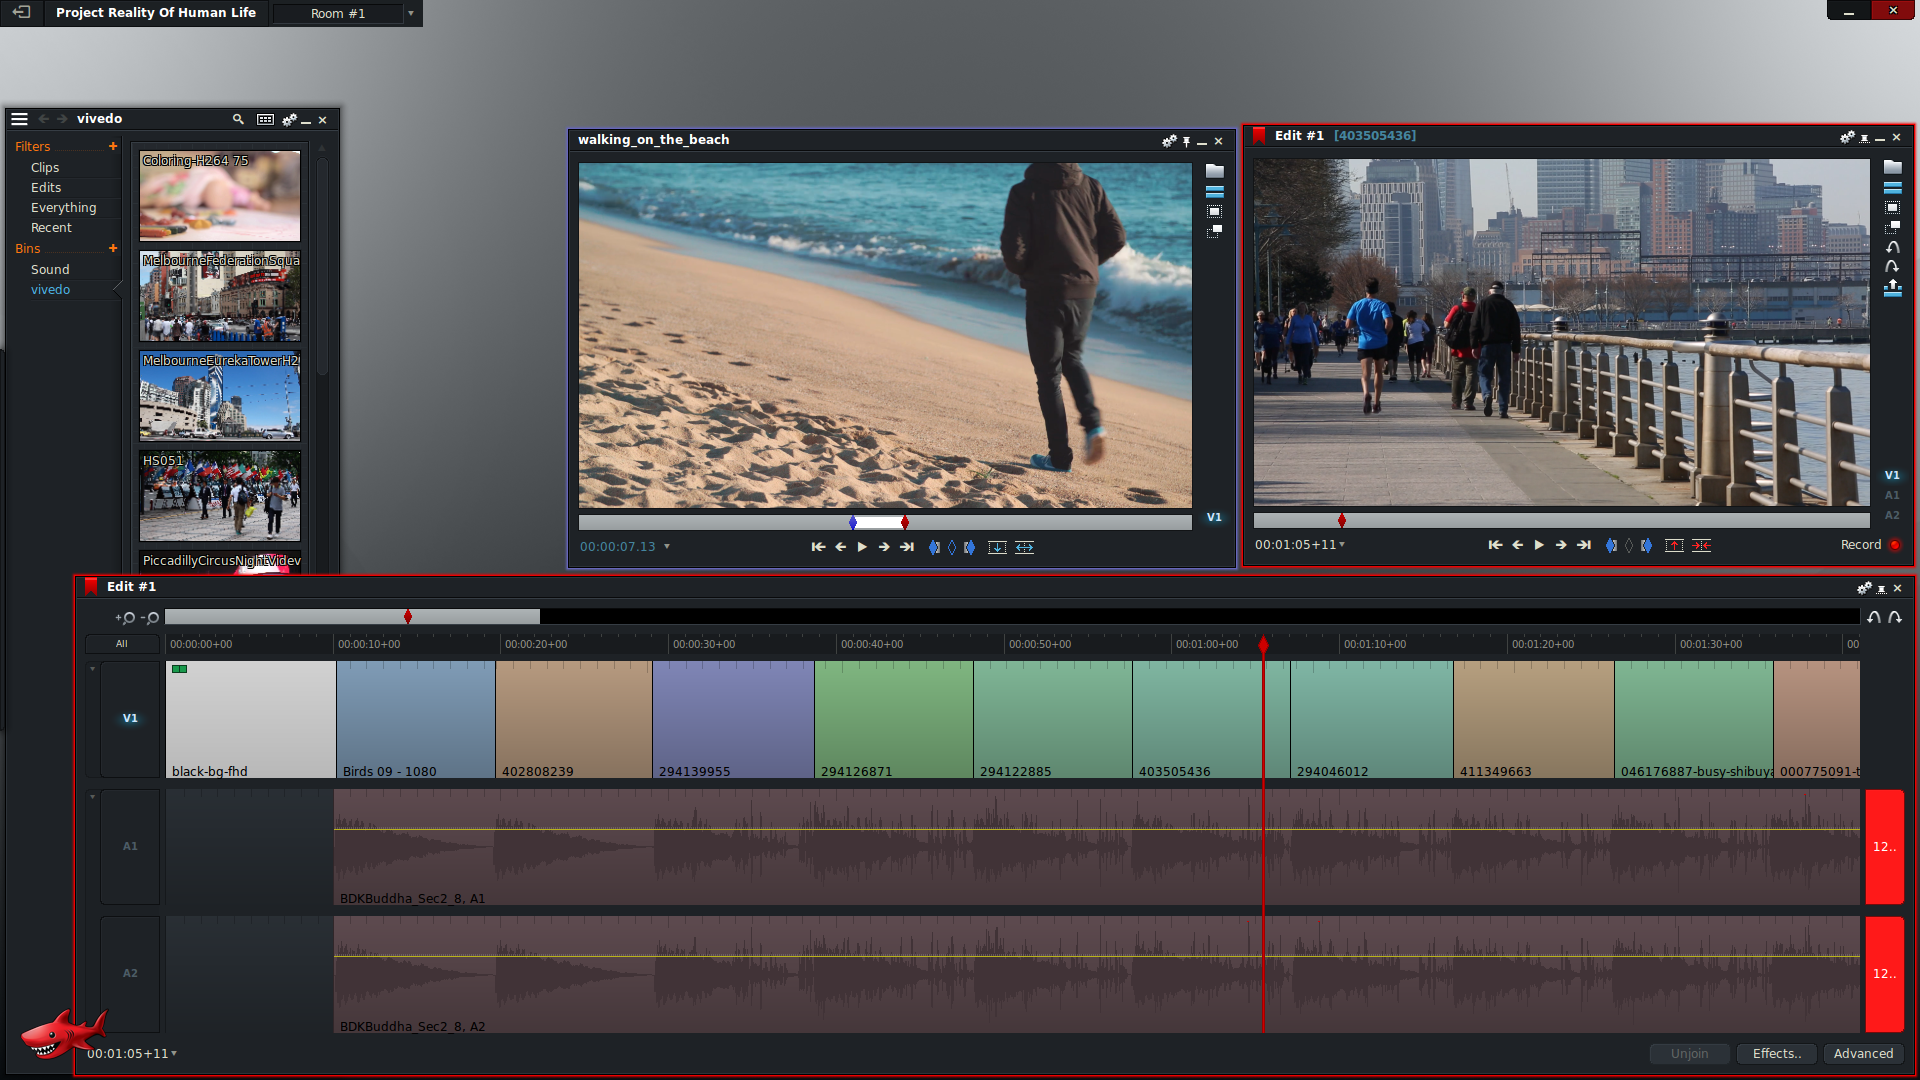
Task: Click the Record button in Edit #1 viewer
Action: pyautogui.click(x=1894, y=545)
